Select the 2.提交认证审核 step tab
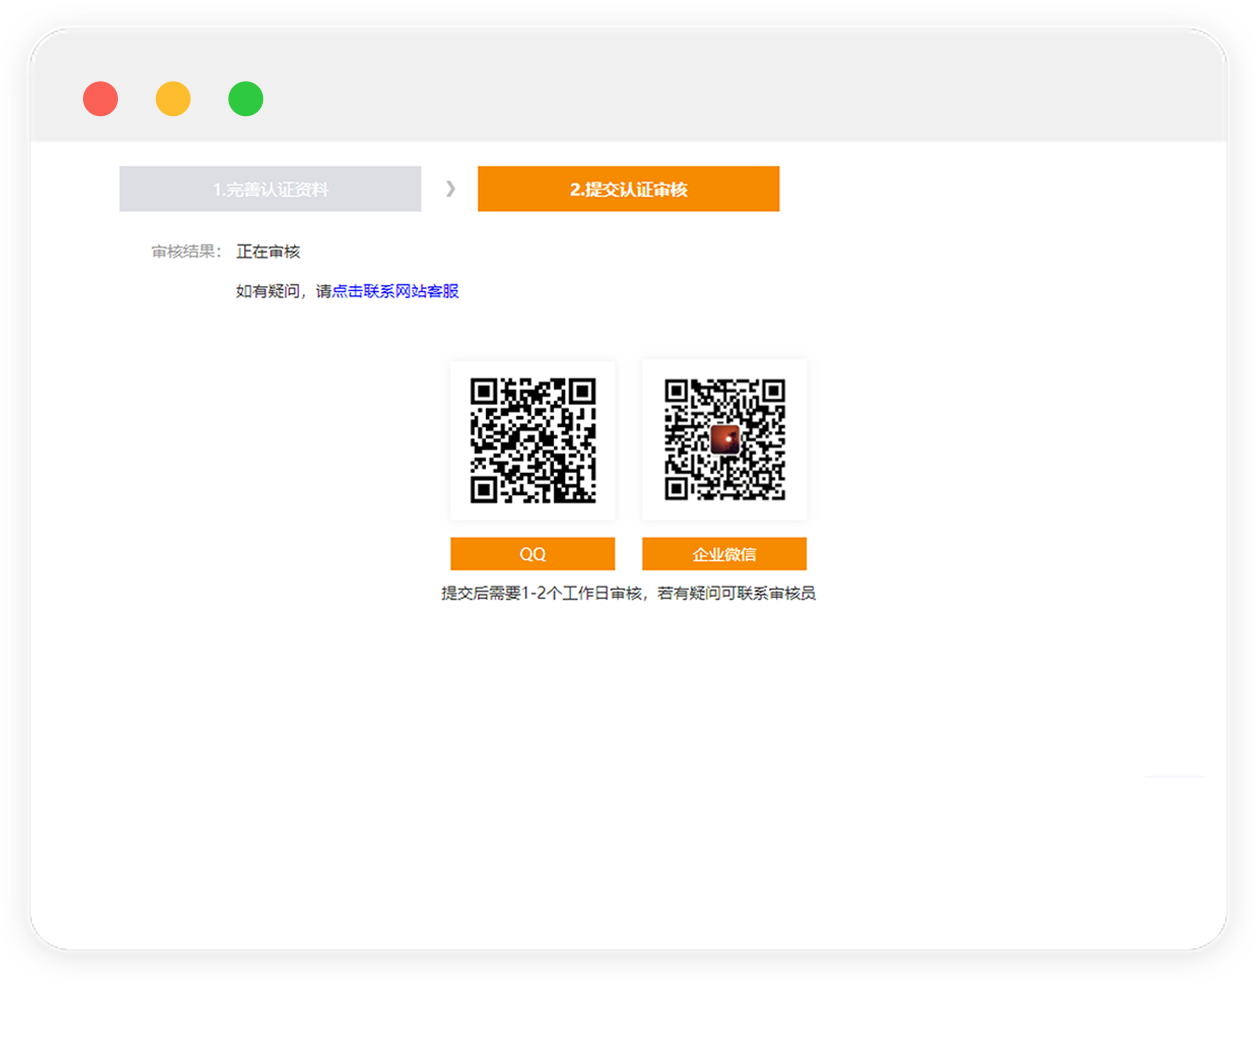1256x1040 pixels. pyautogui.click(x=628, y=189)
